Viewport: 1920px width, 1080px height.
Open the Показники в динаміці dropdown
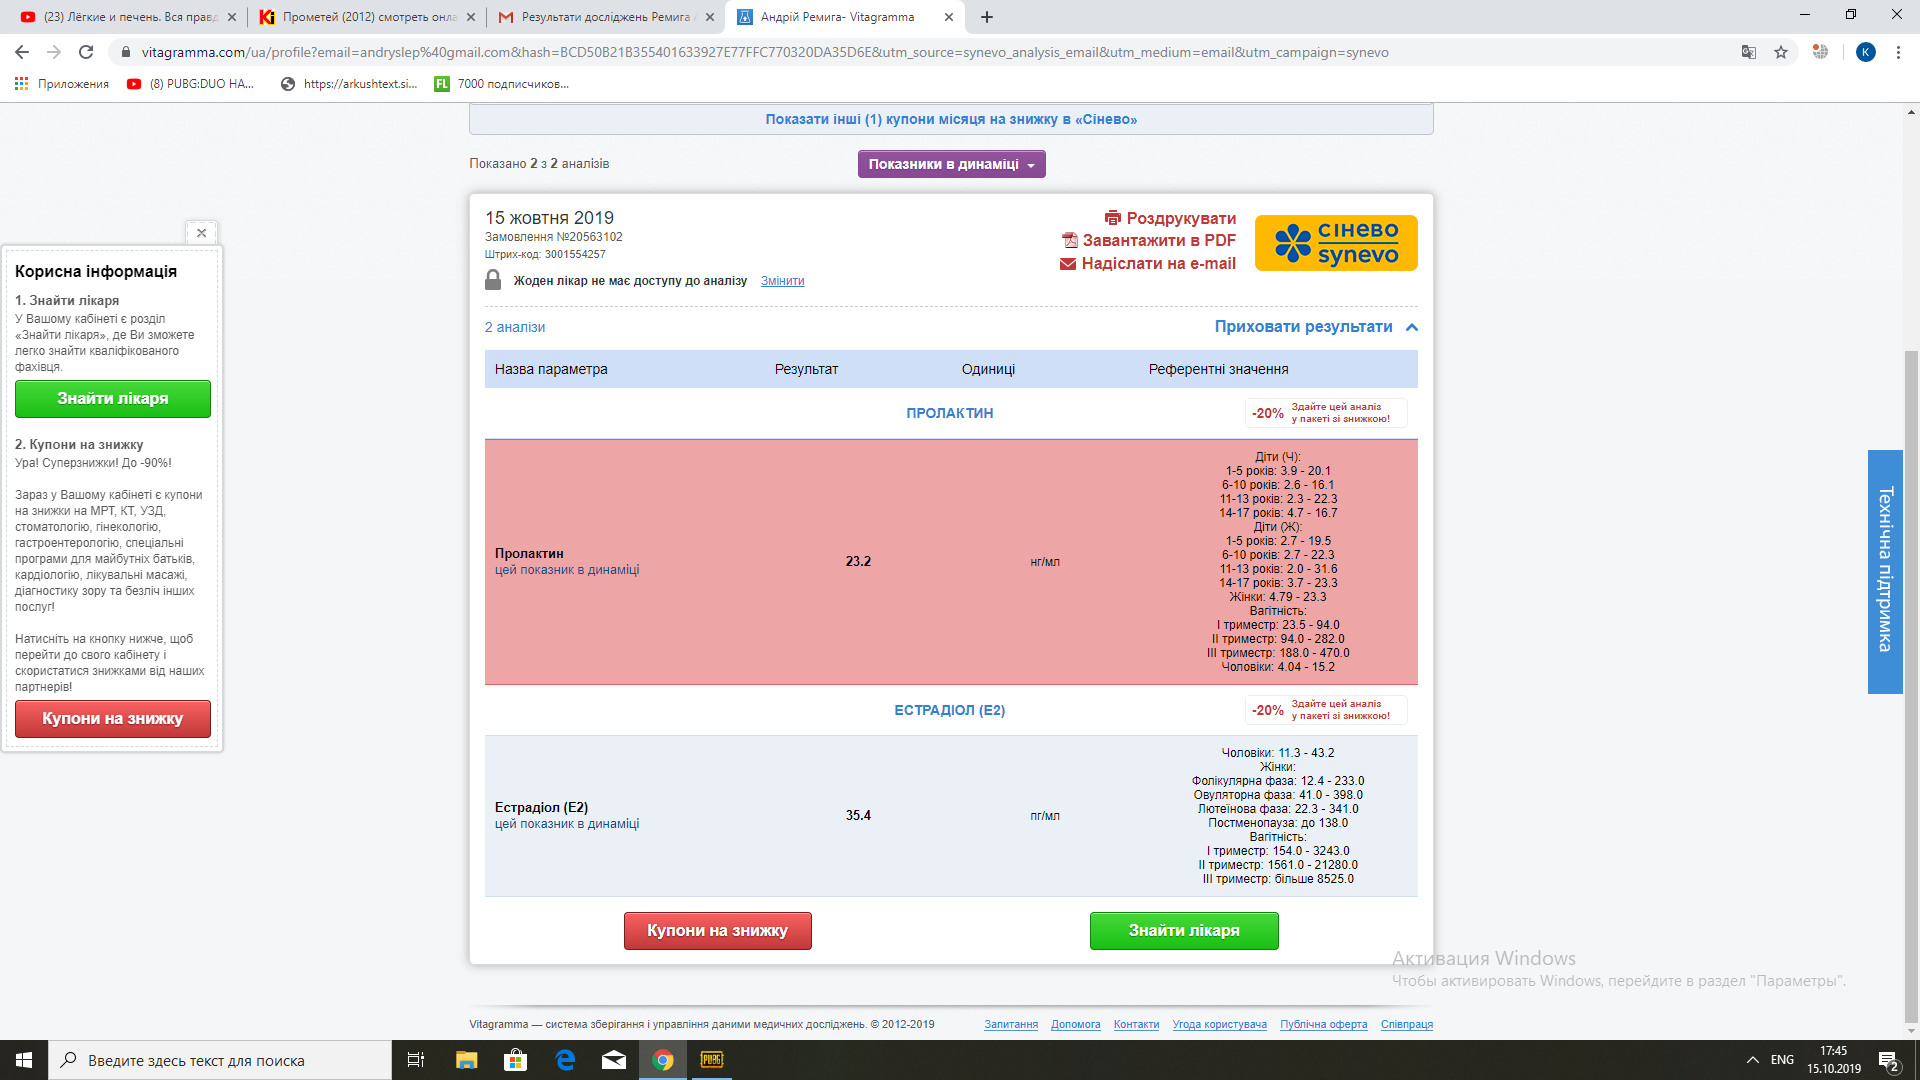(951, 164)
